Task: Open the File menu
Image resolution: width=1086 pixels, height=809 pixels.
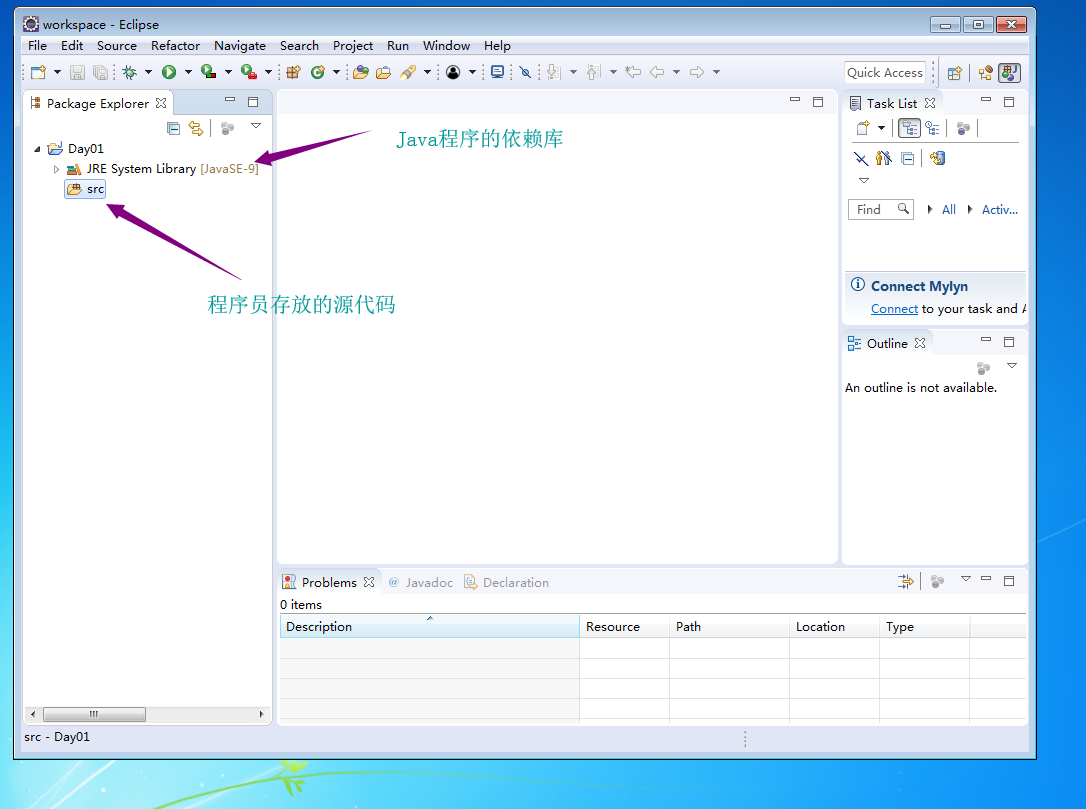Action: 37,46
